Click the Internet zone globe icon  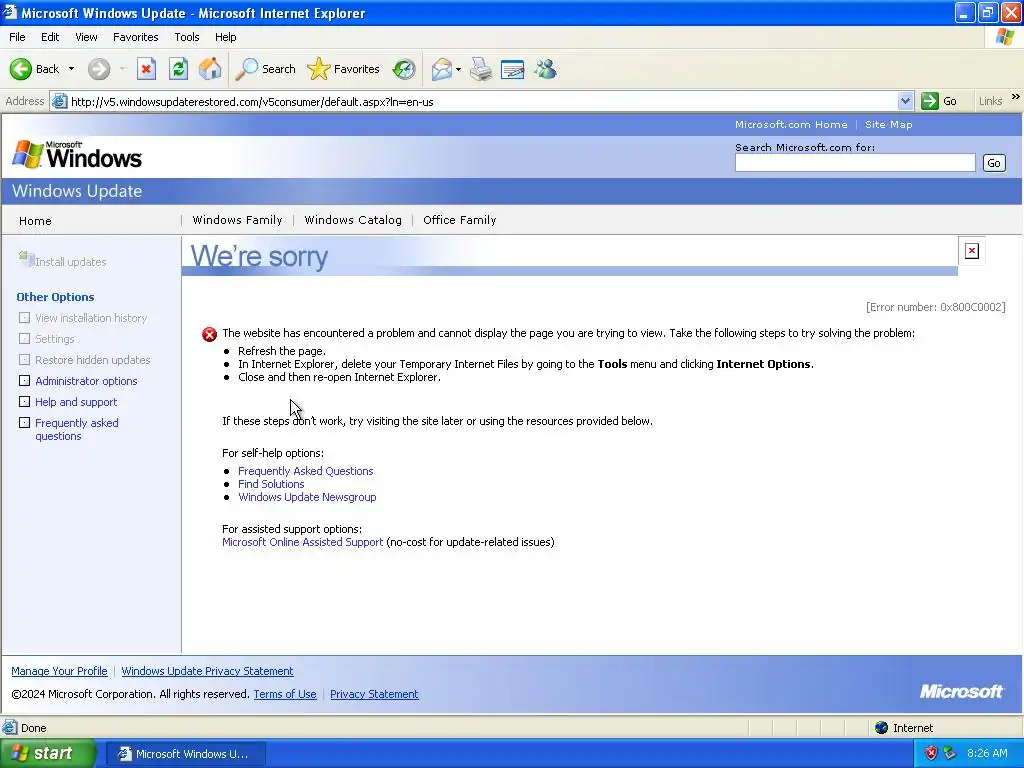tap(882, 728)
